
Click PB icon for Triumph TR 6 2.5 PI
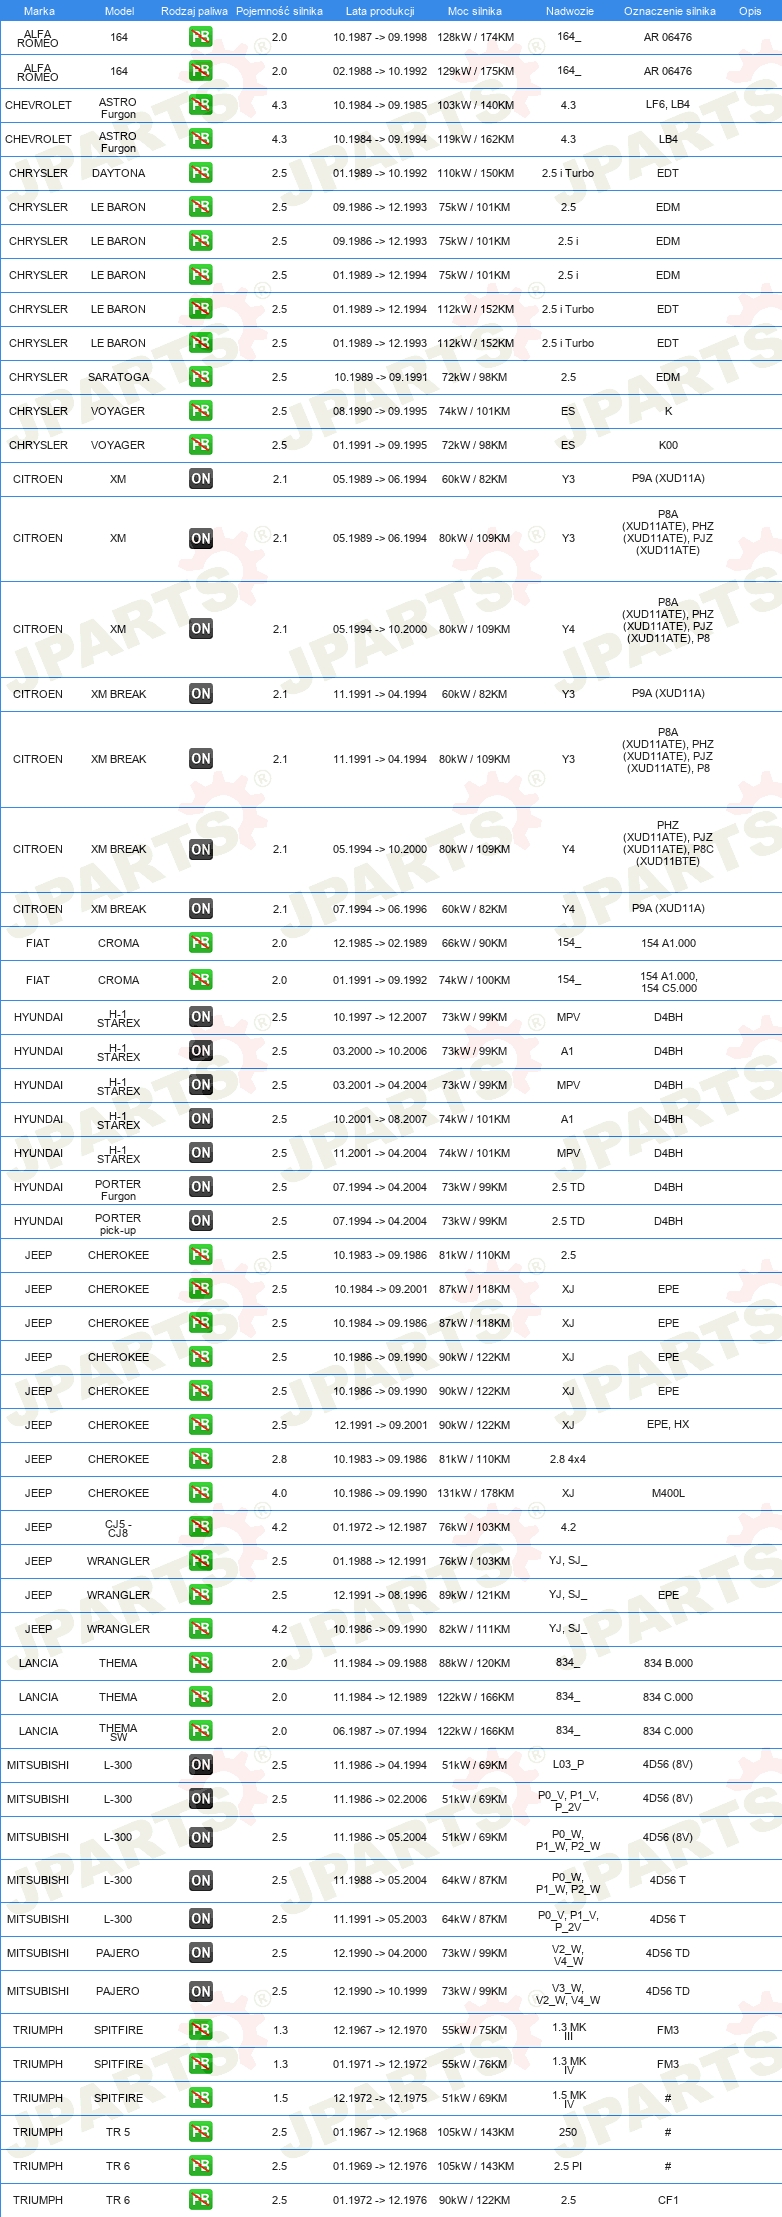point(200,2166)
